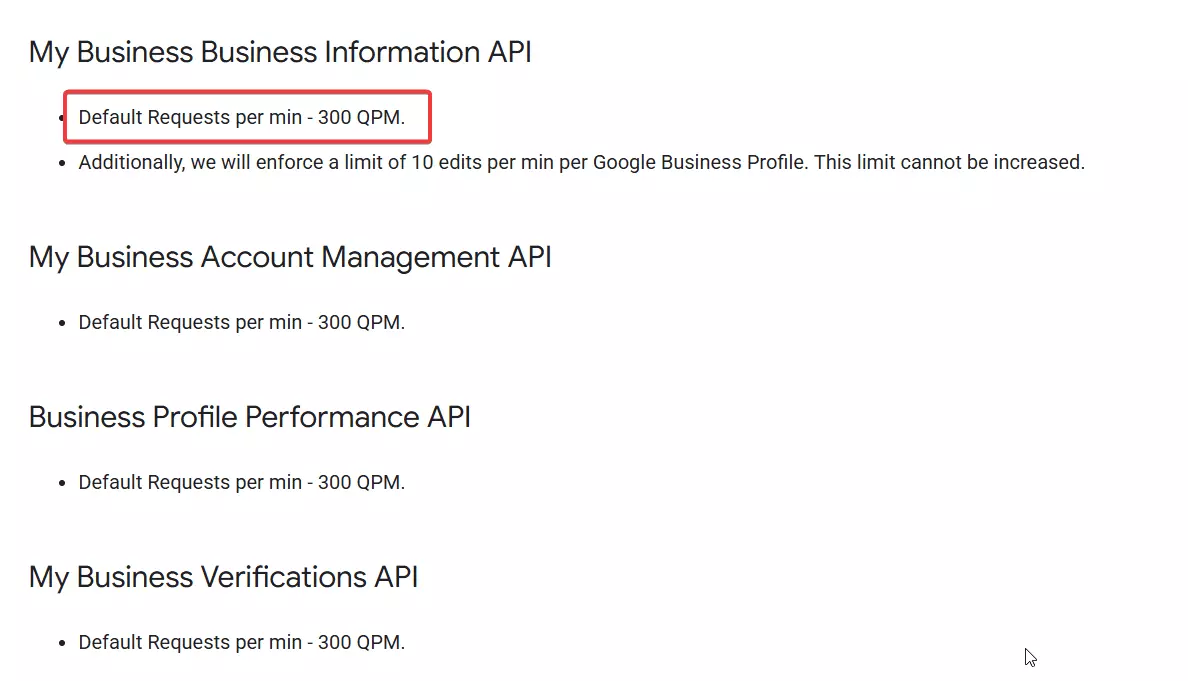The height and width of the screenshot is (681, 1188).
Task: Select Default Requests line under Account Management API
Action: click(x=241, y=323)
